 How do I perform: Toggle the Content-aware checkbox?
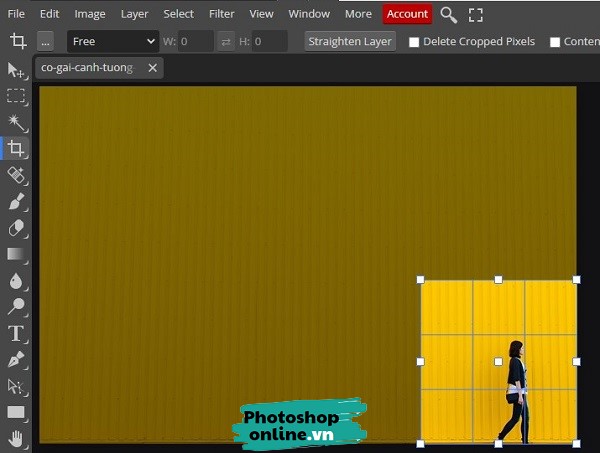[x=556, y=42]
